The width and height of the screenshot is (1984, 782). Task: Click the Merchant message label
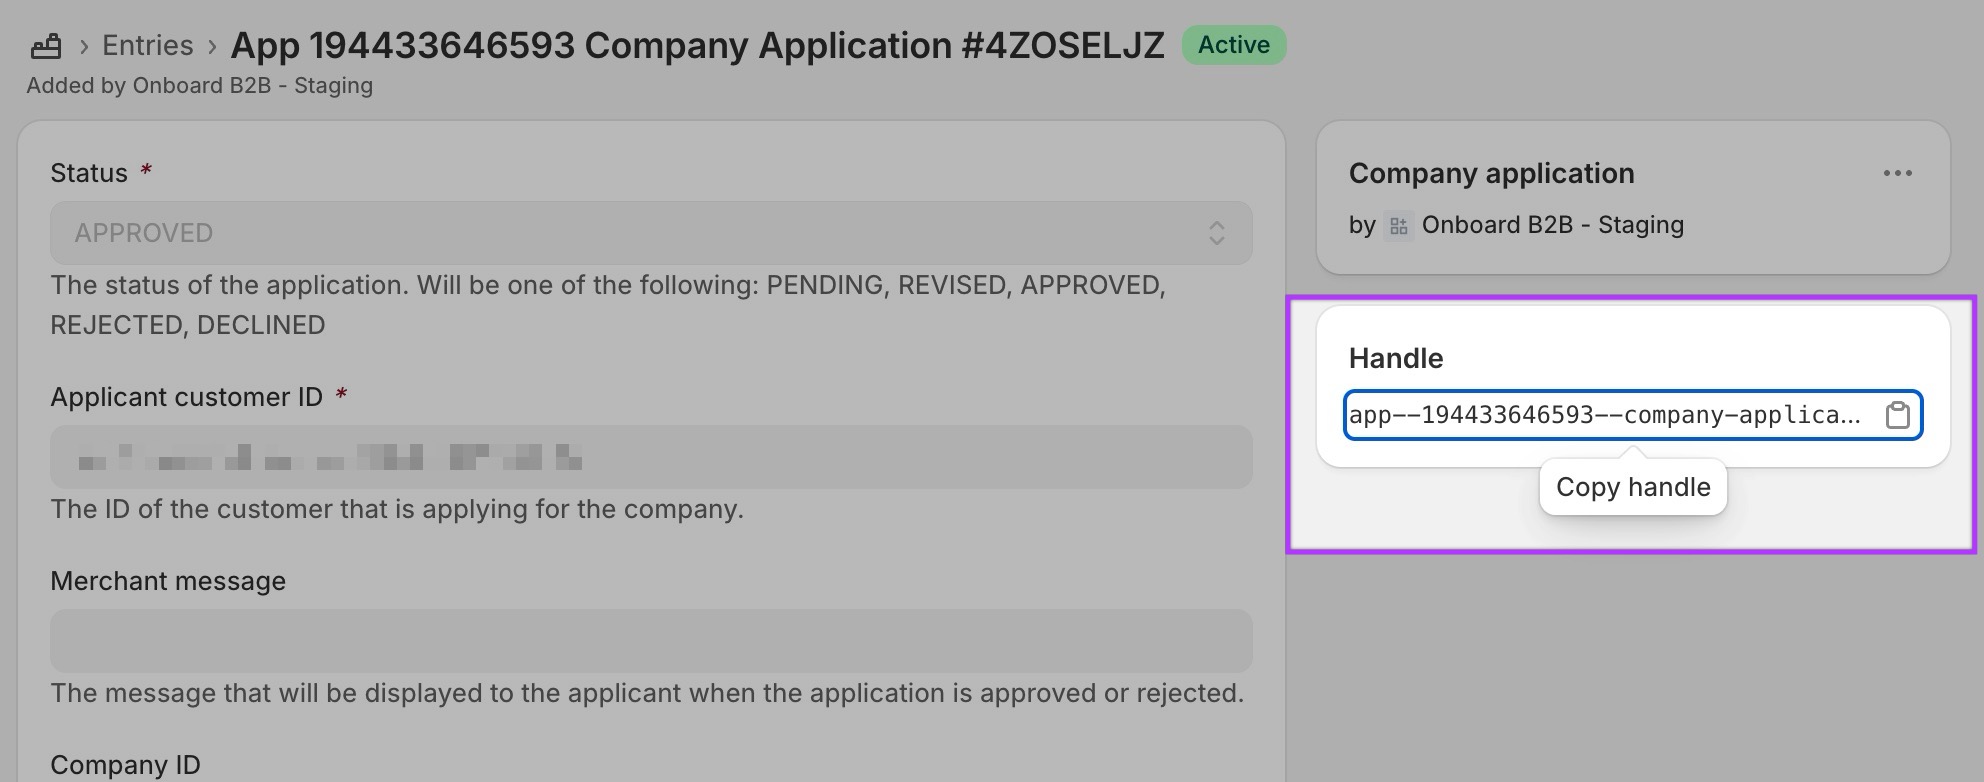click(x=168, y=581)
